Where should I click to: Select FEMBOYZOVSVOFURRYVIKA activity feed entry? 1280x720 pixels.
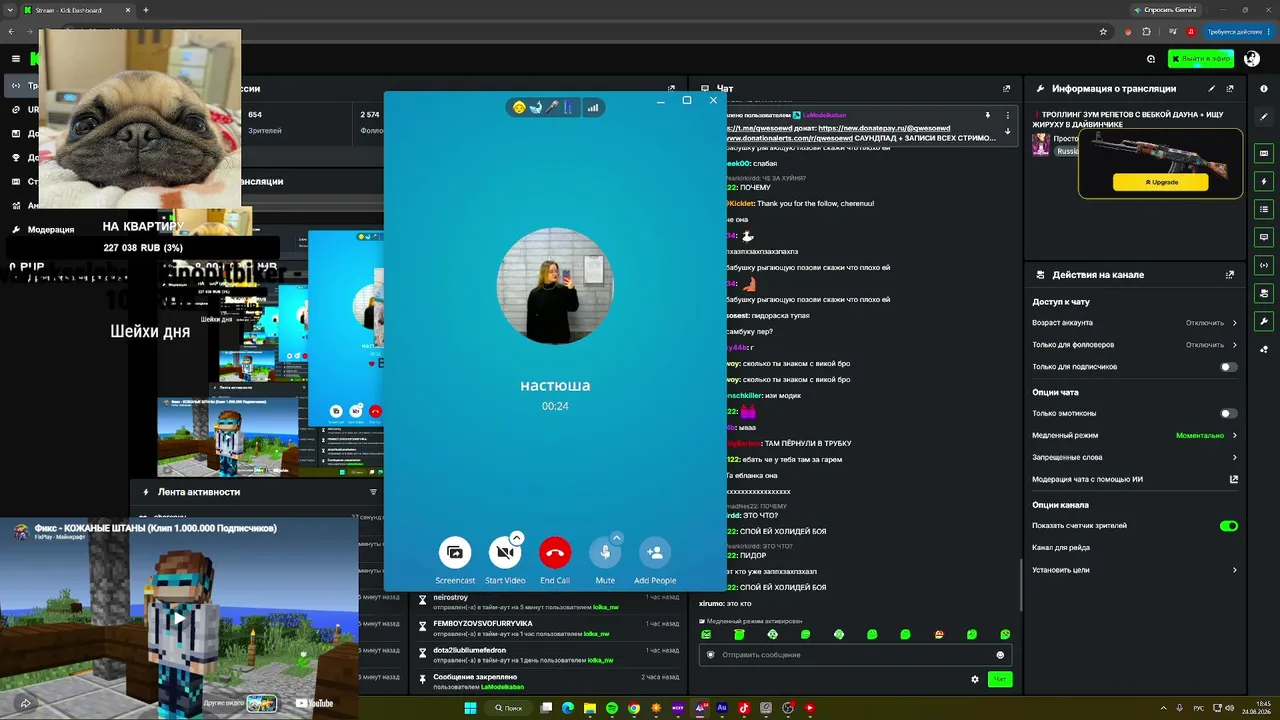(550, 628)
